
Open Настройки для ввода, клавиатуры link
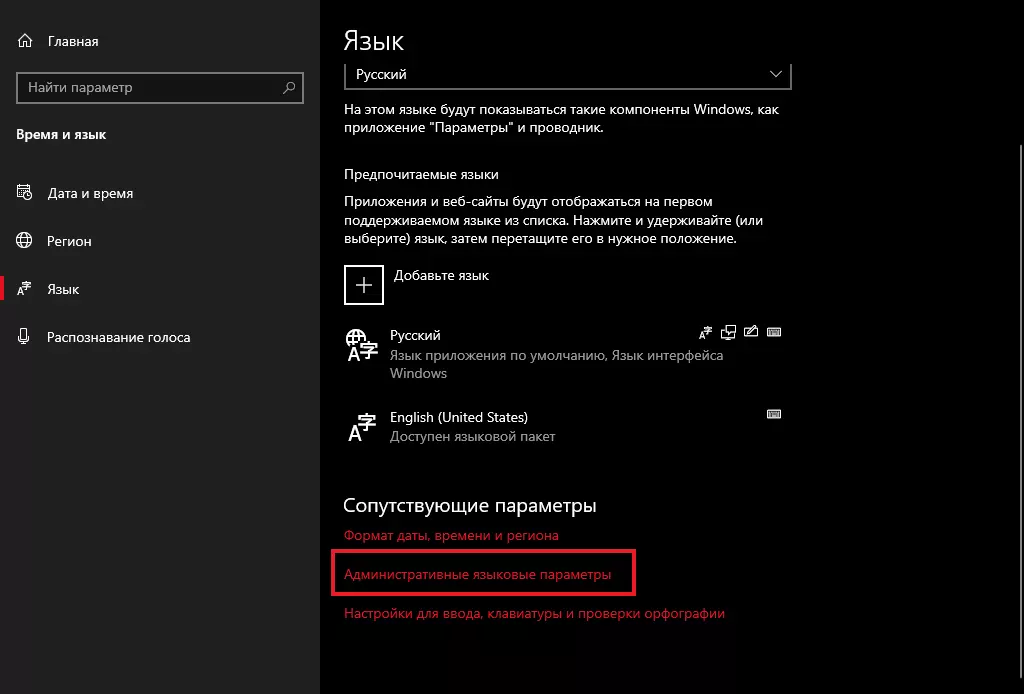pos(534,613)
